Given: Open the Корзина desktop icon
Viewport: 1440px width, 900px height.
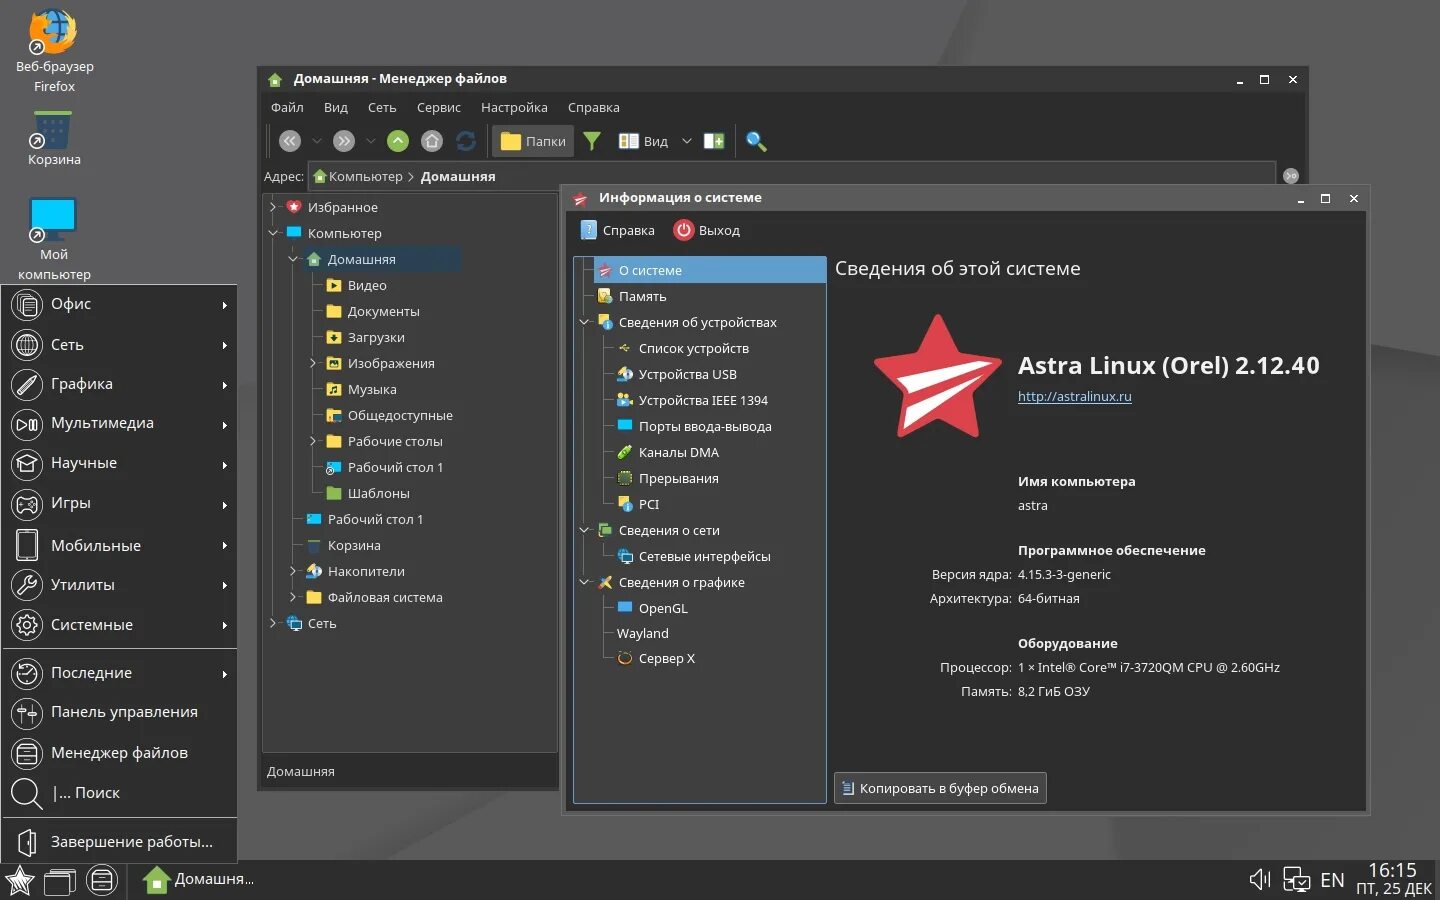Looking at the screenshot, I should [x=54, y=139].
